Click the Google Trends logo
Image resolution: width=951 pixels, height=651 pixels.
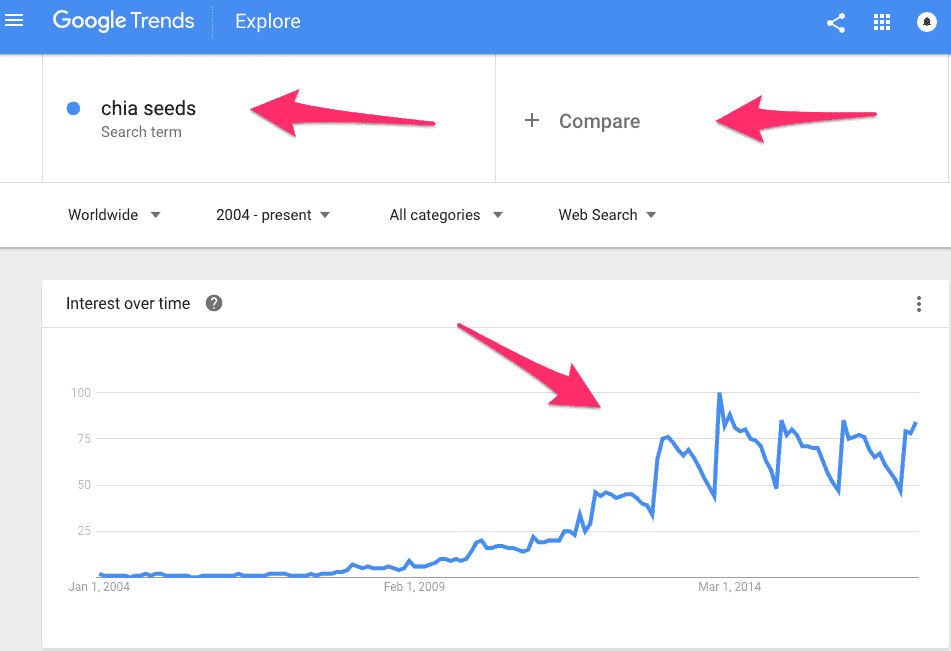pyautogui.click(x=123, y=21)
